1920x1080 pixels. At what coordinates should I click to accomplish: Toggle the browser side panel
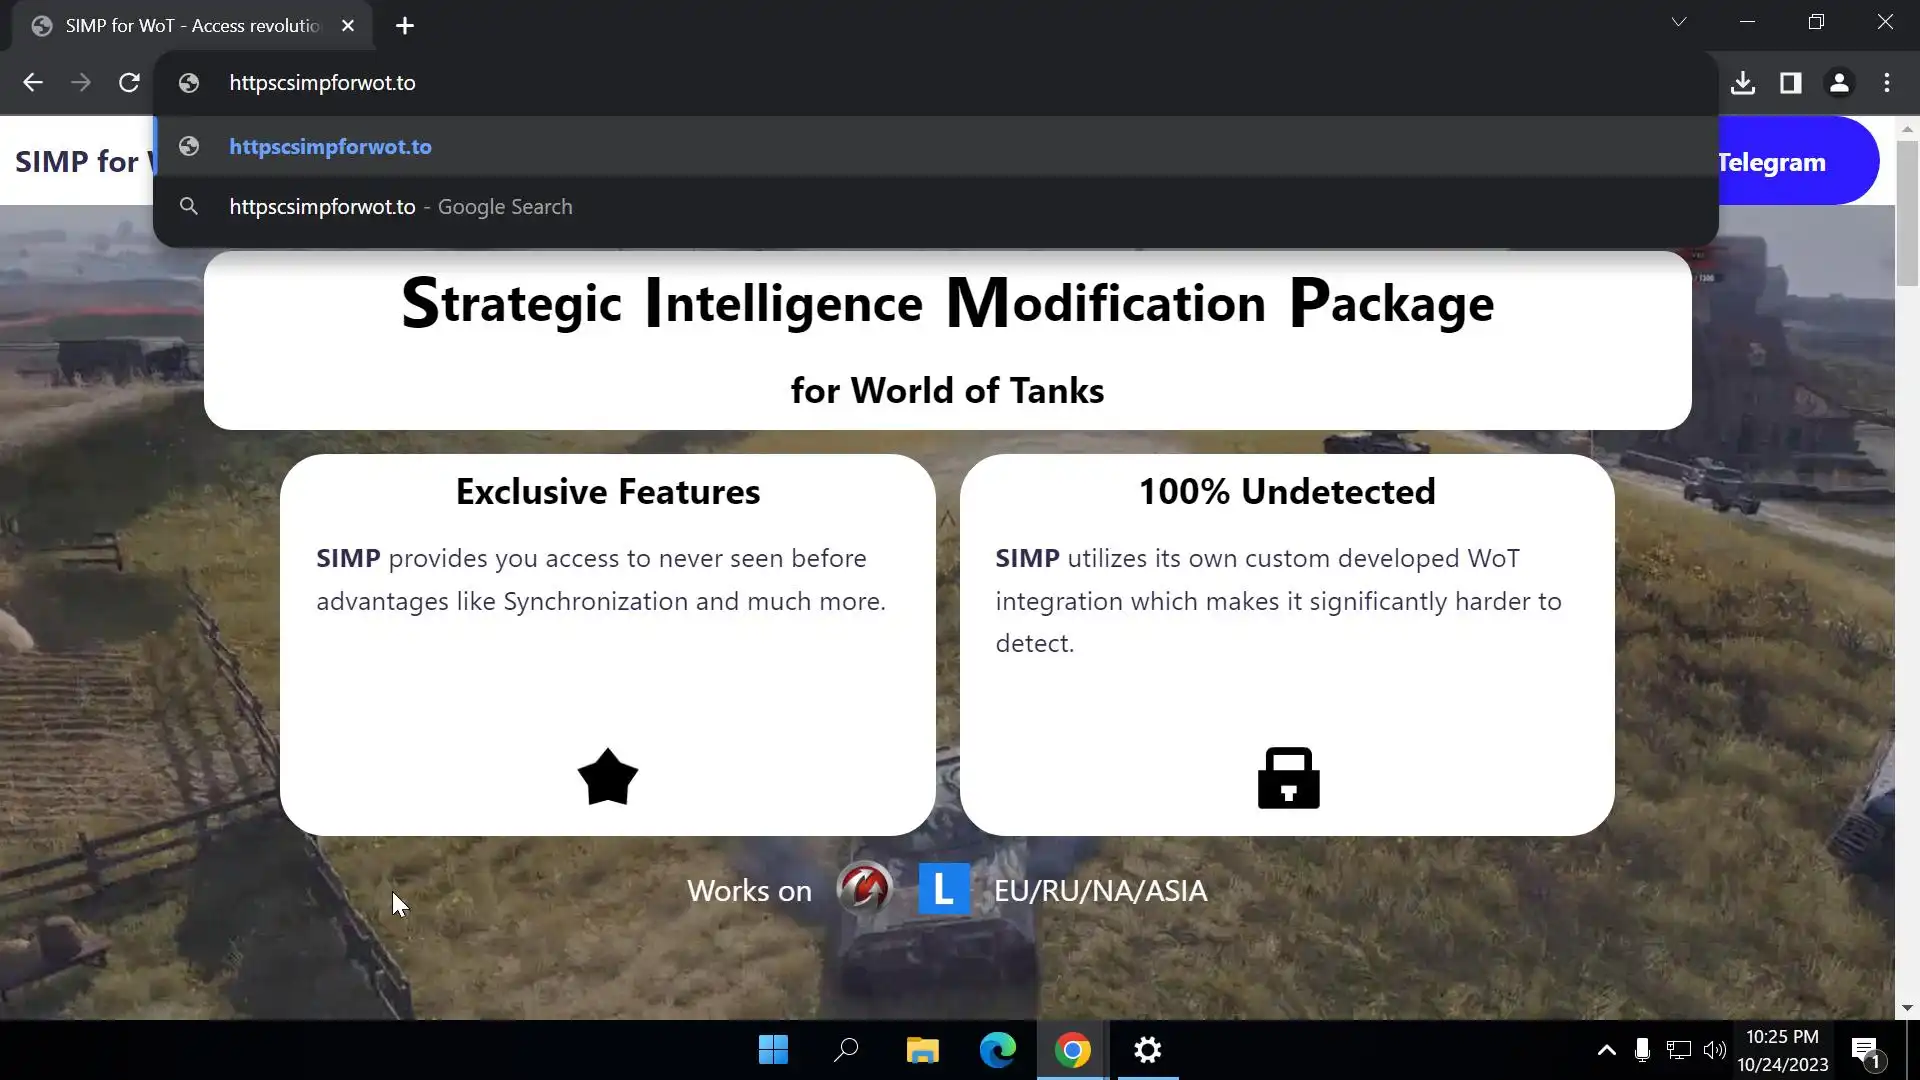(x=1791, y=83)
